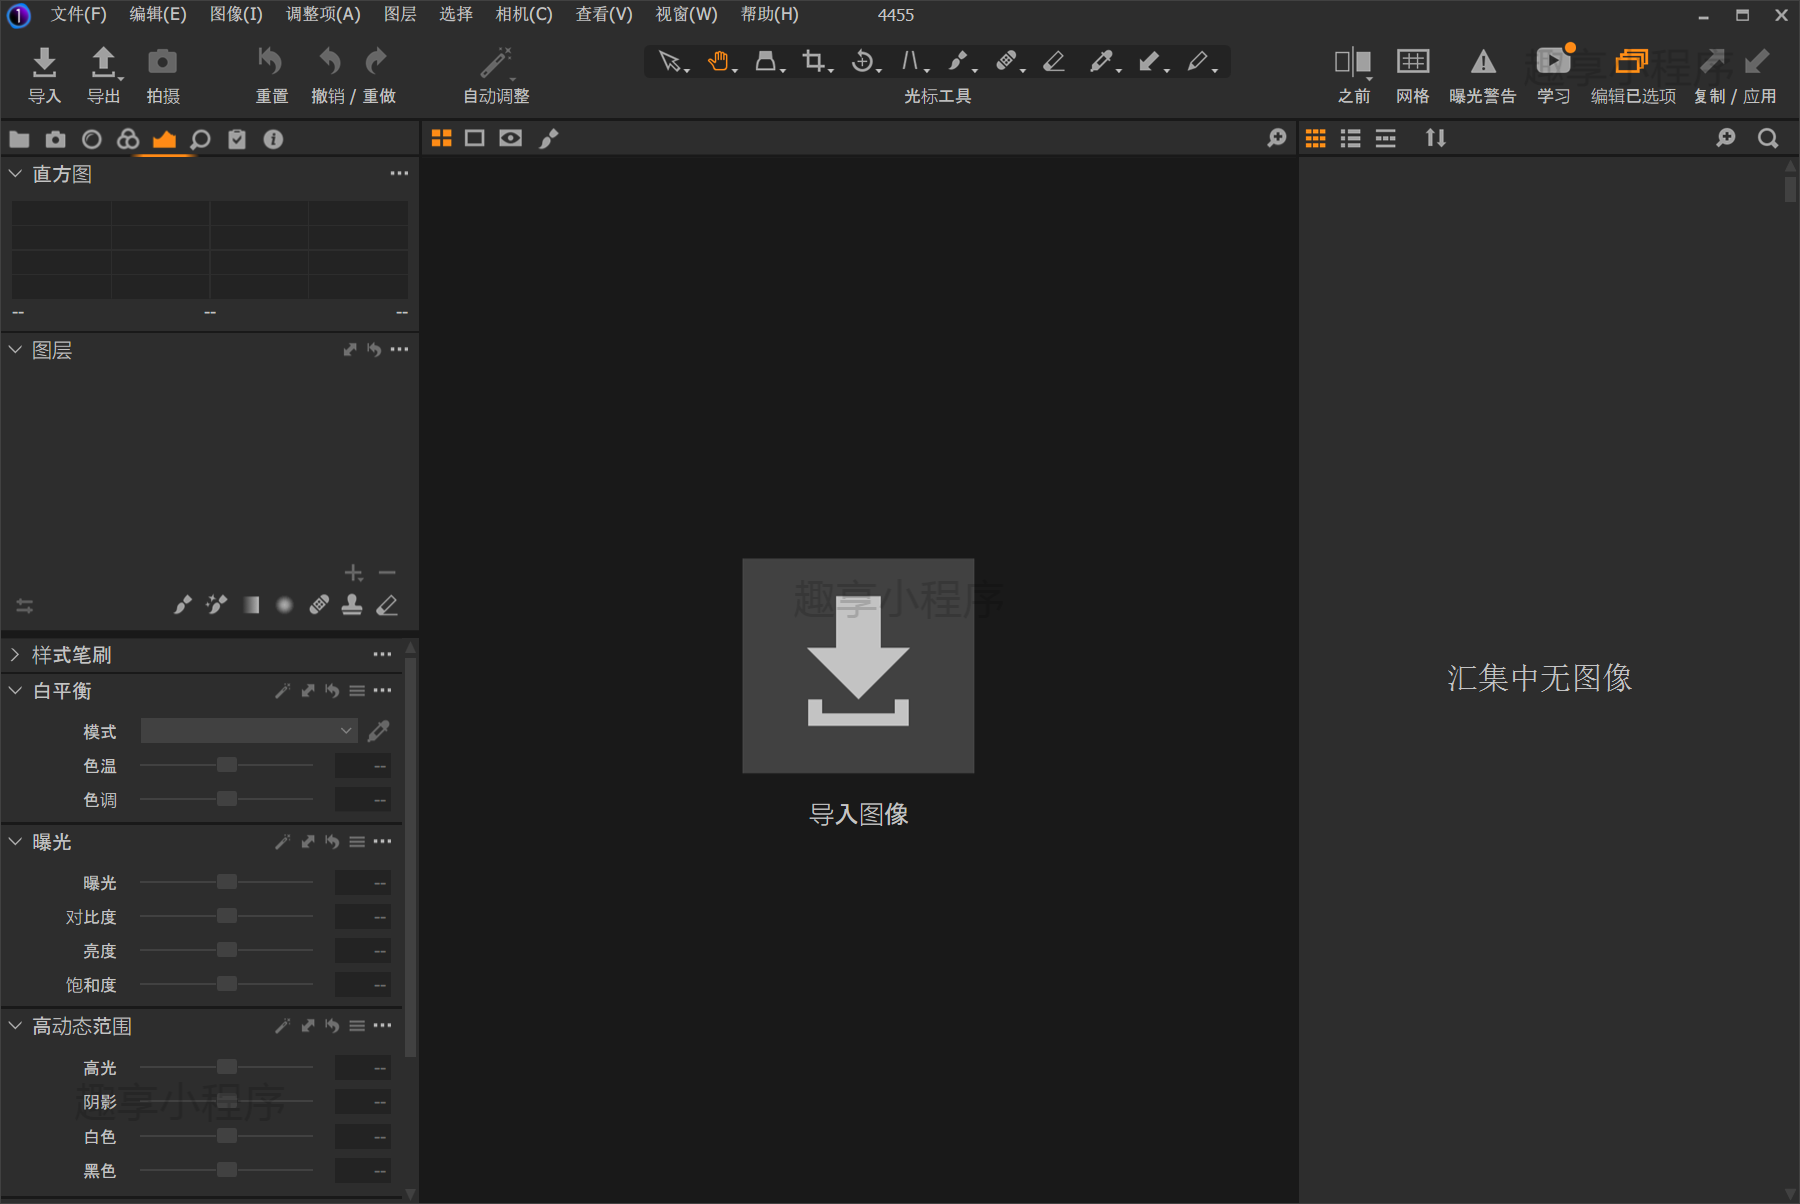Collapse the 白平衡 white balance panel
The height and width of the screenshot is (1204, 1800).
click(15, 690)
